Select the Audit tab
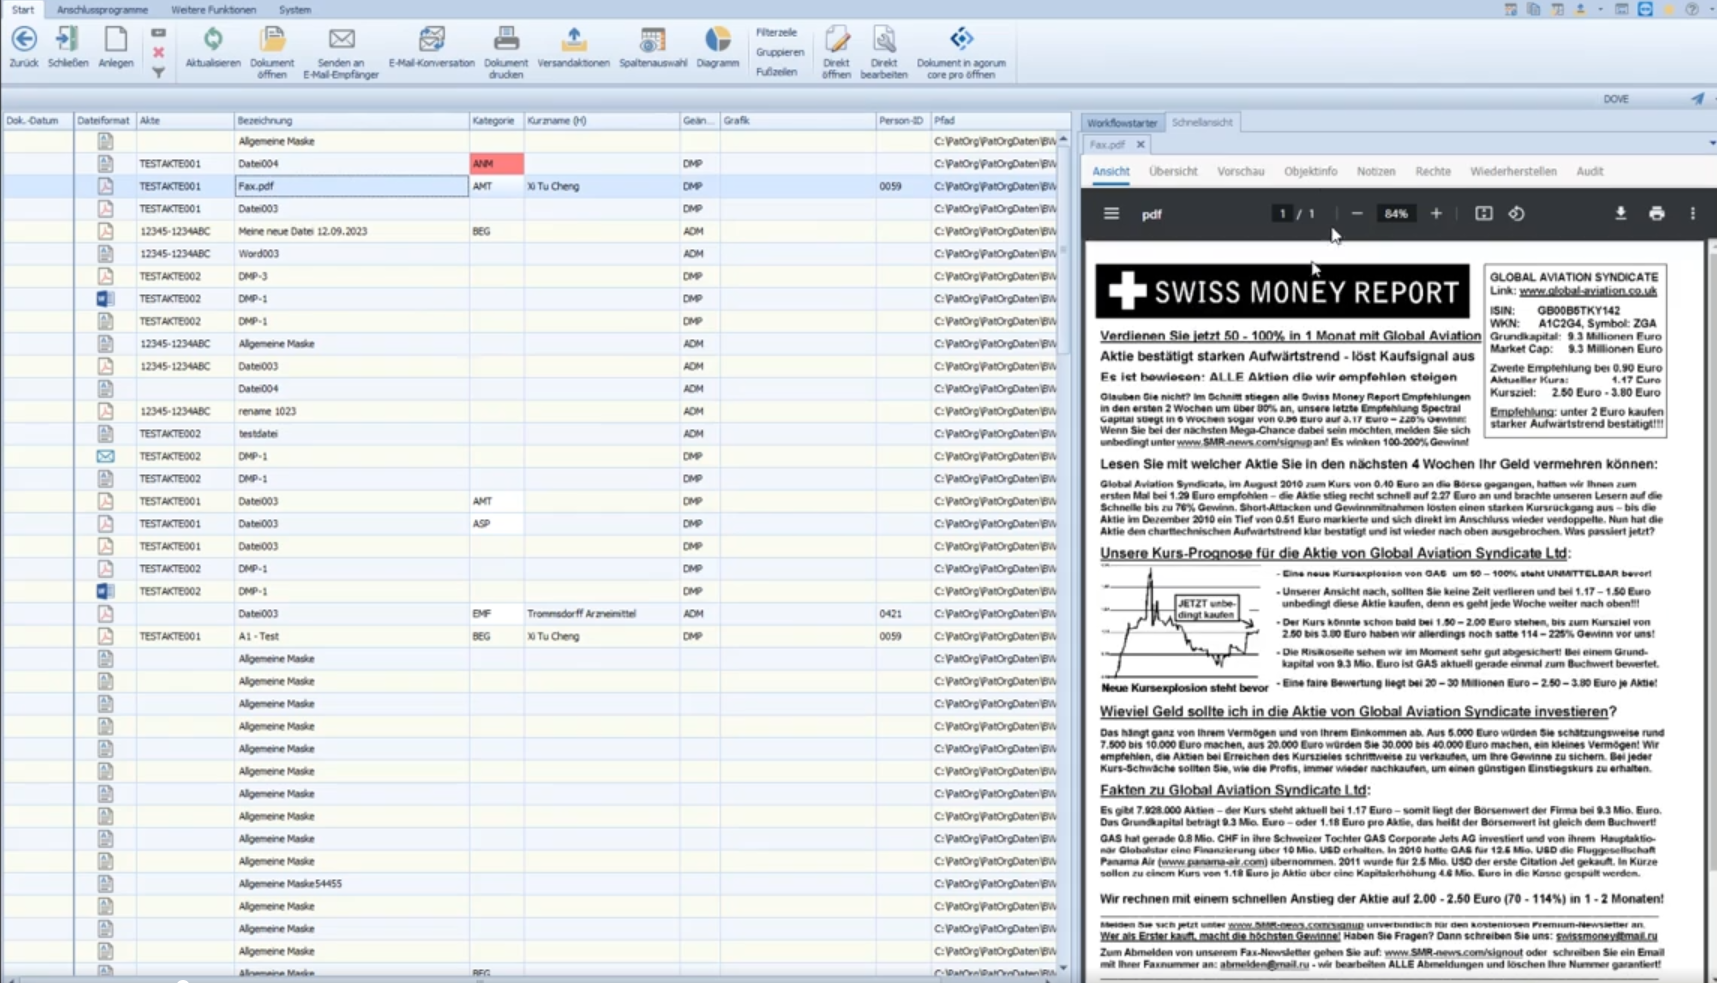1717x983 pixels. [1589, 171]
